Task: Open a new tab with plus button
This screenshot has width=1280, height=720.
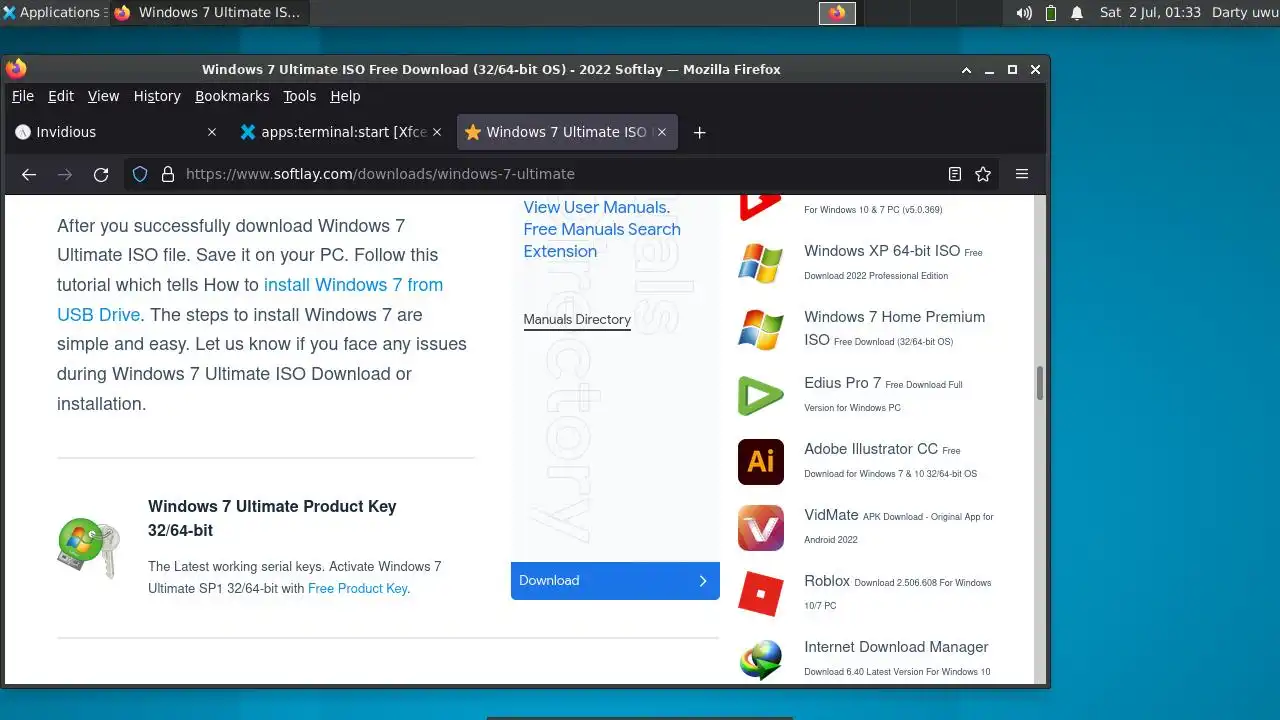Action: coord(700,132)
